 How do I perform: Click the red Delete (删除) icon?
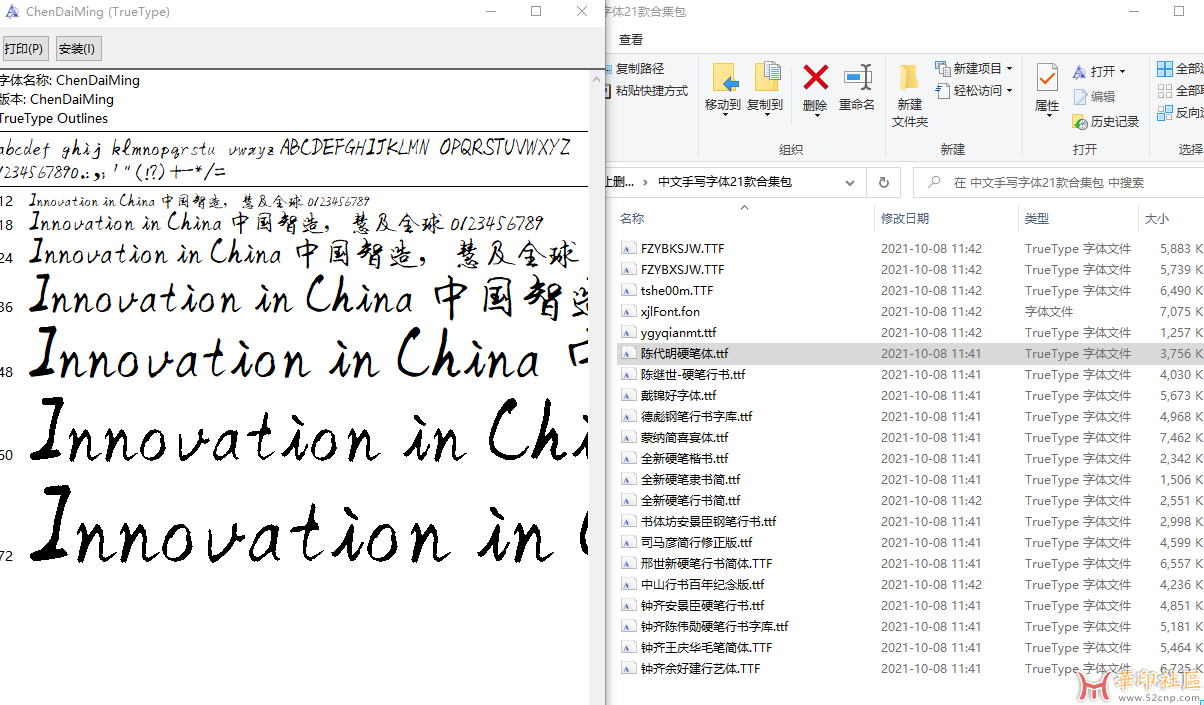point(815,79)
